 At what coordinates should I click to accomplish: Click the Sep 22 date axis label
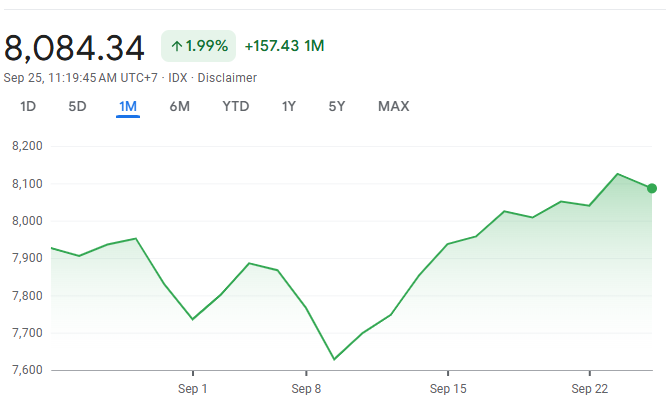(x=590, y=388)
